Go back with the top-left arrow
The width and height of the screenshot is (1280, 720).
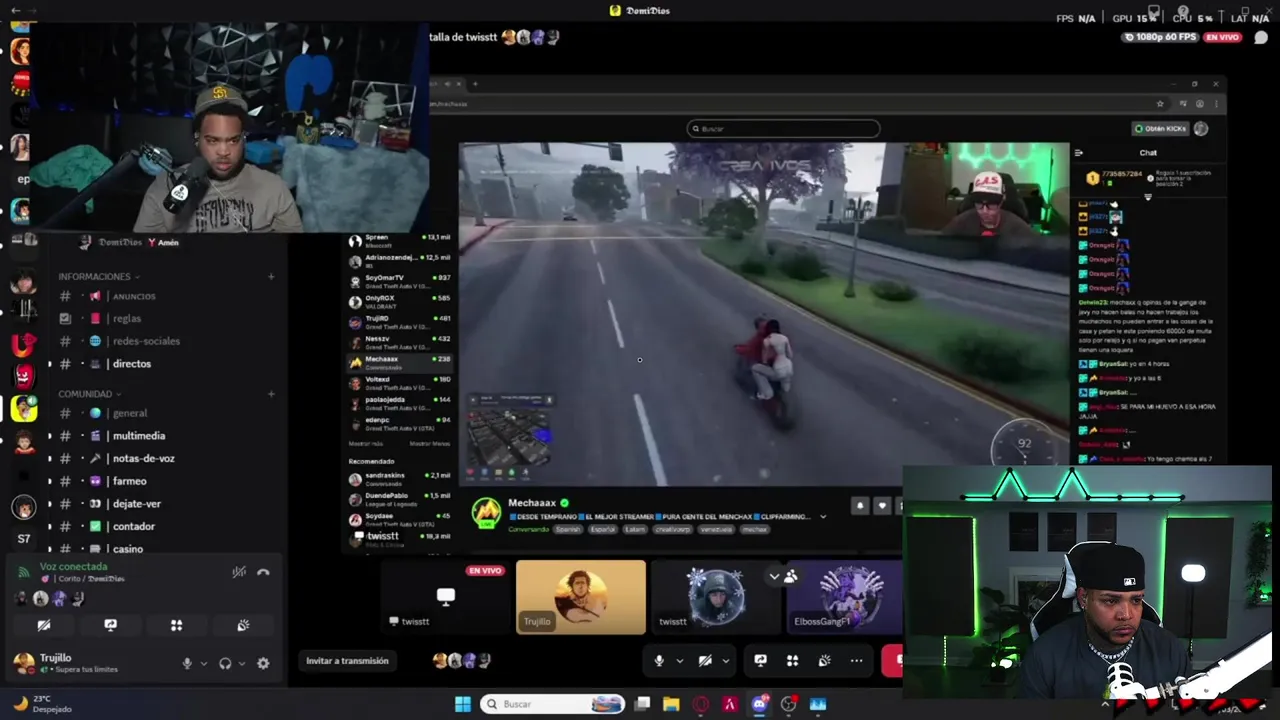pos(15,10)
